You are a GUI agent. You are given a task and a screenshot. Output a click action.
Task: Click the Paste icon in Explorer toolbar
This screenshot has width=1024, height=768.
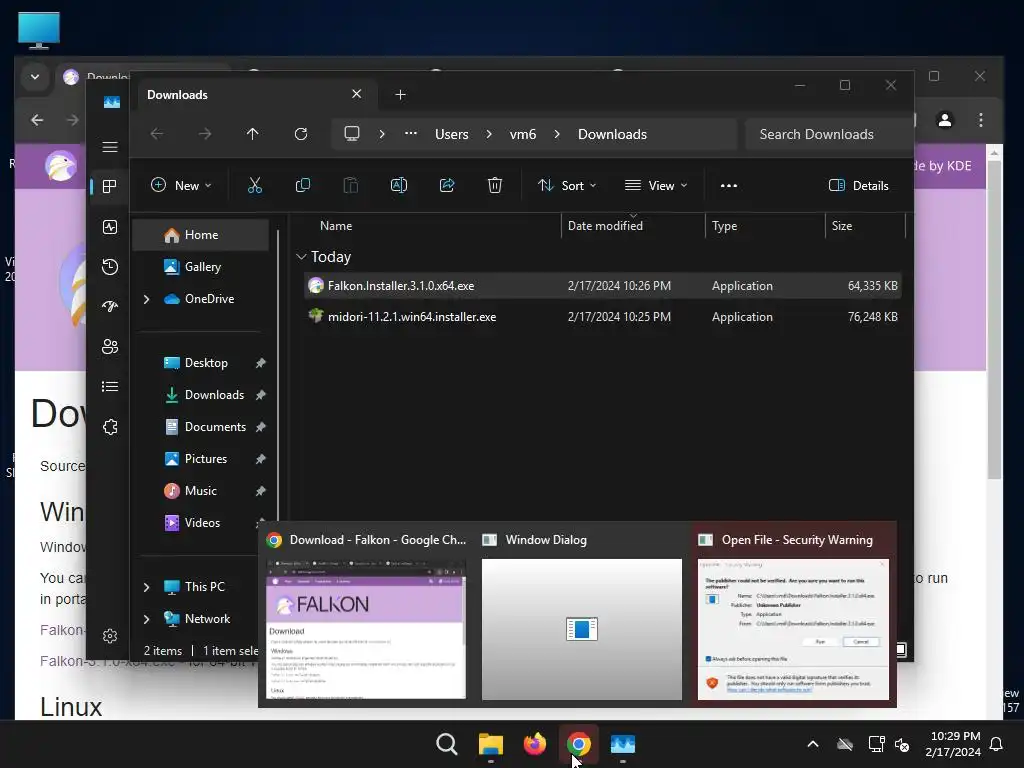tap(351, 185)
